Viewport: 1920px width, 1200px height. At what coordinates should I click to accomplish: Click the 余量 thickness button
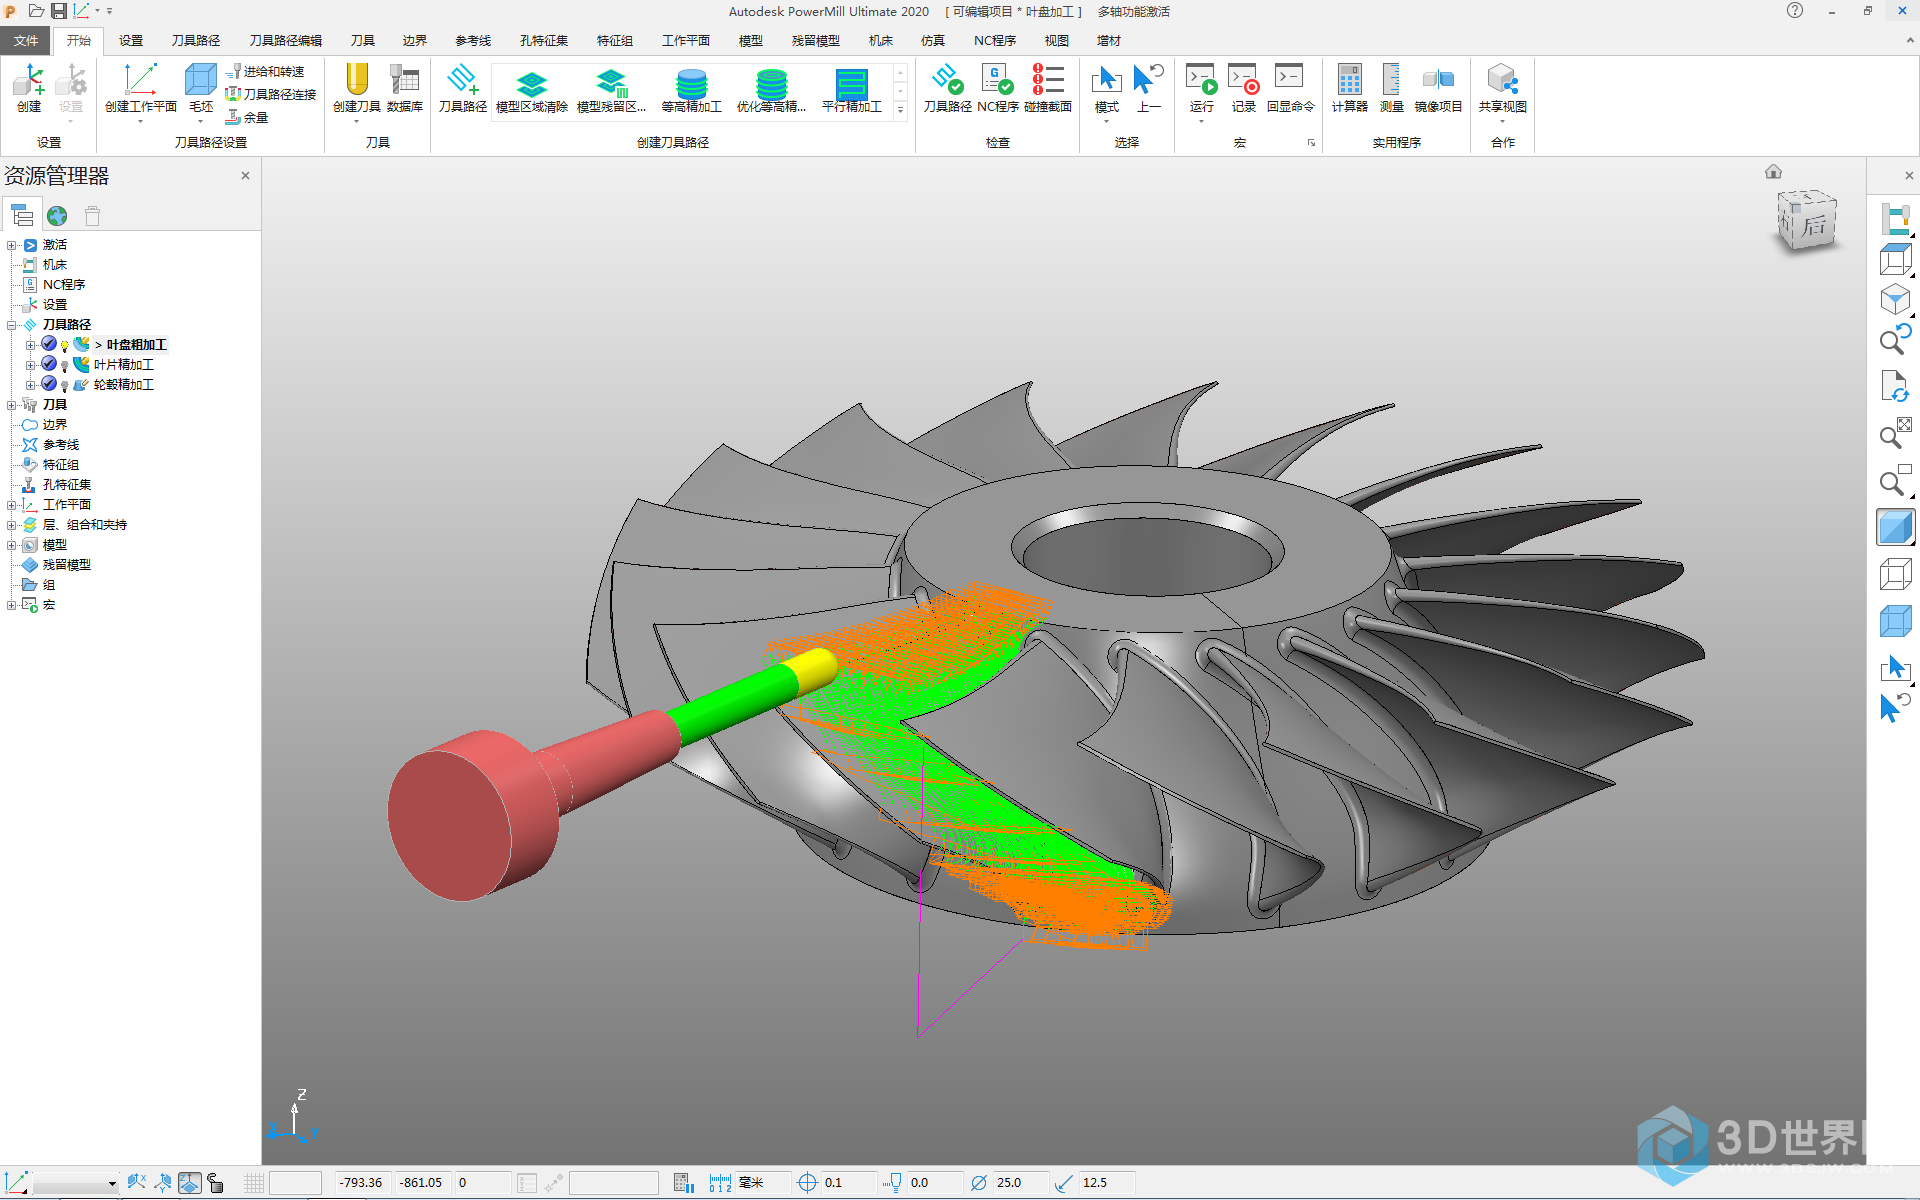[248, 117]
